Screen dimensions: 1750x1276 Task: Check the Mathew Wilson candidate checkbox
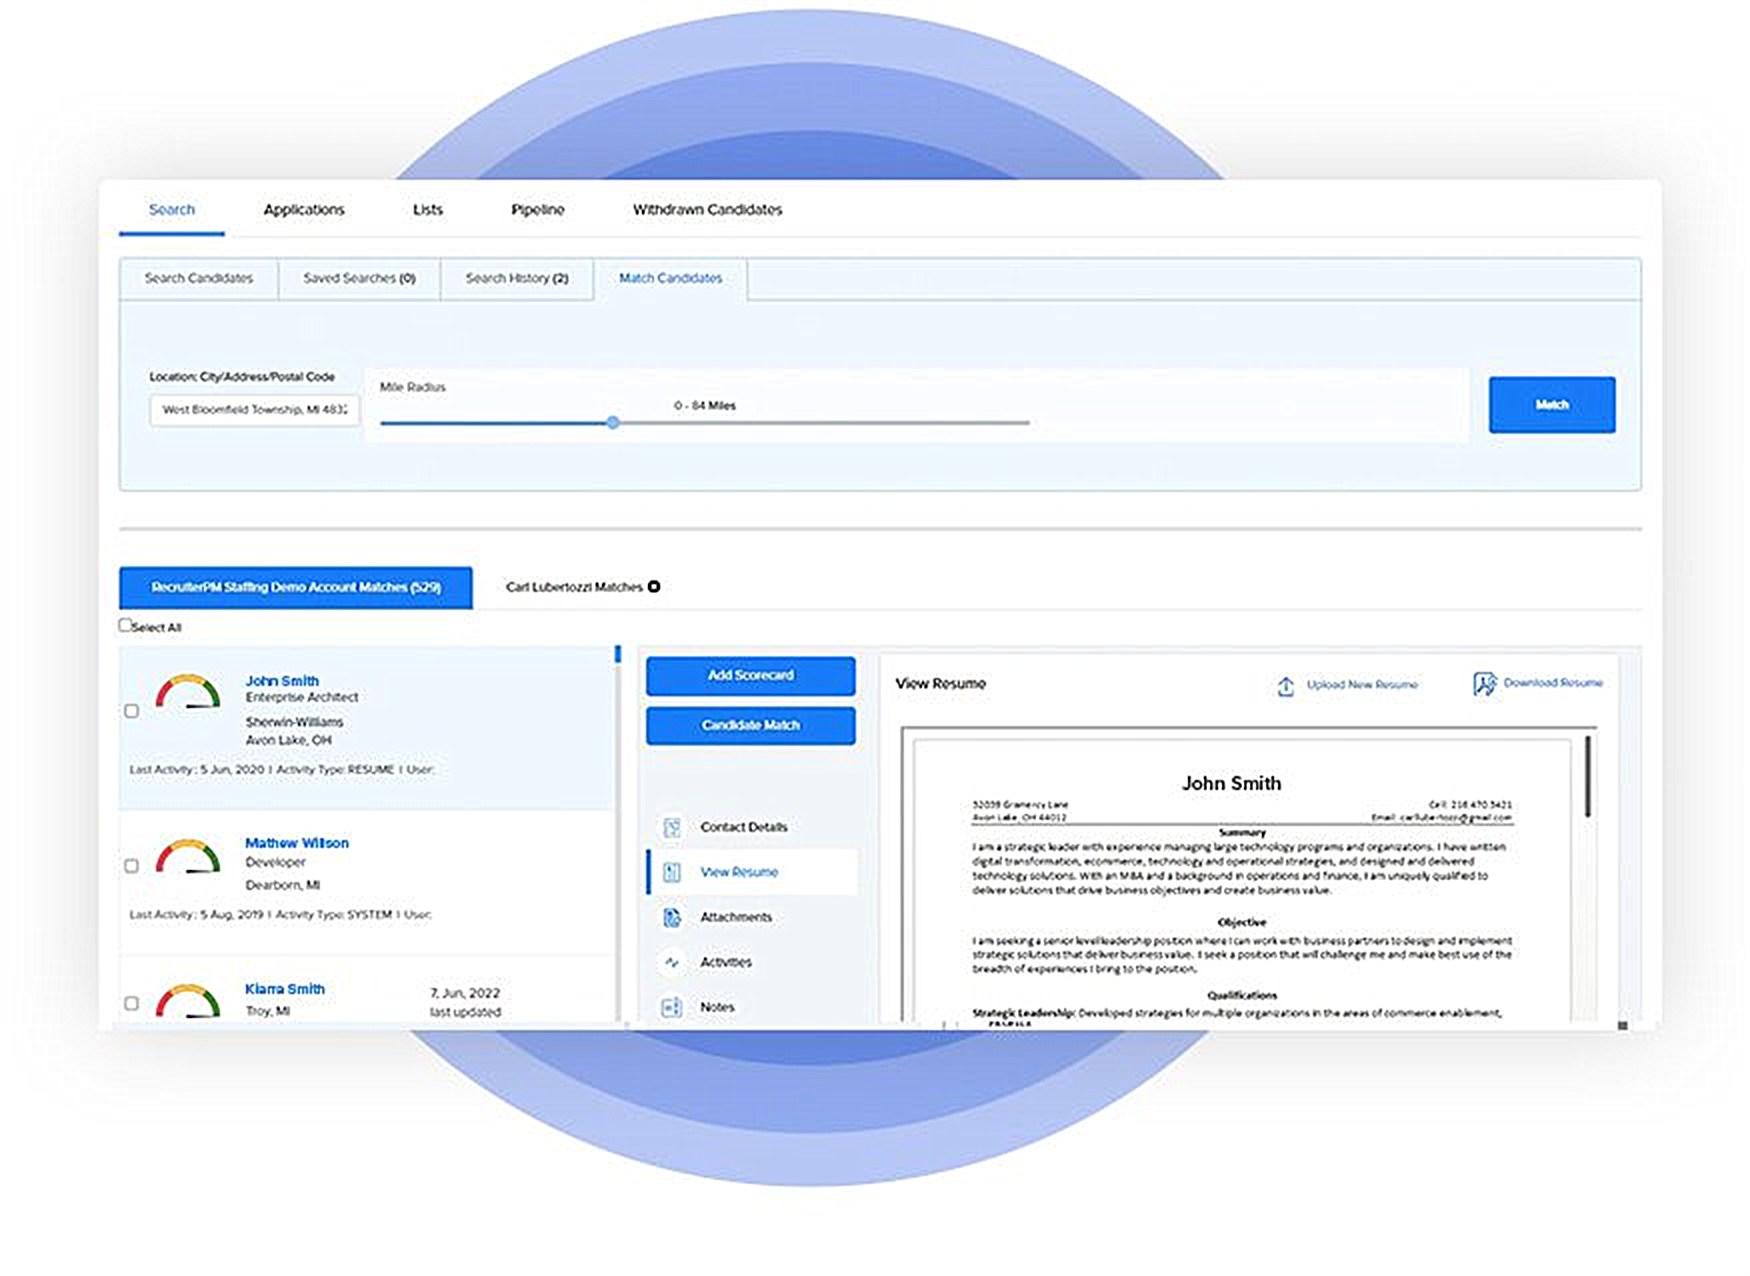tap(131, 866)
